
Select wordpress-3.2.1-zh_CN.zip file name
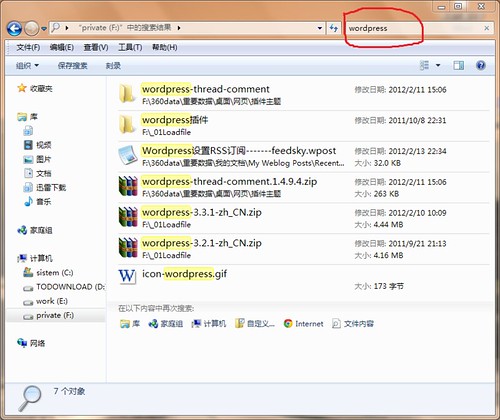(x=202, y=243)
